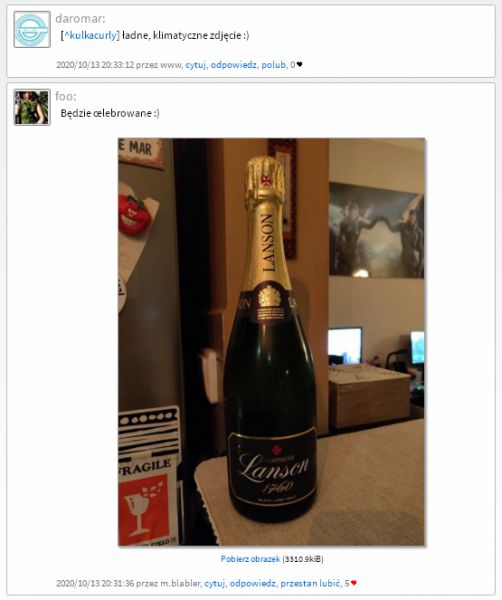Click 'cytuj' on daromar's post
Image resolution: width=502 pixels, height=600 pixels.
coord(196,65)
